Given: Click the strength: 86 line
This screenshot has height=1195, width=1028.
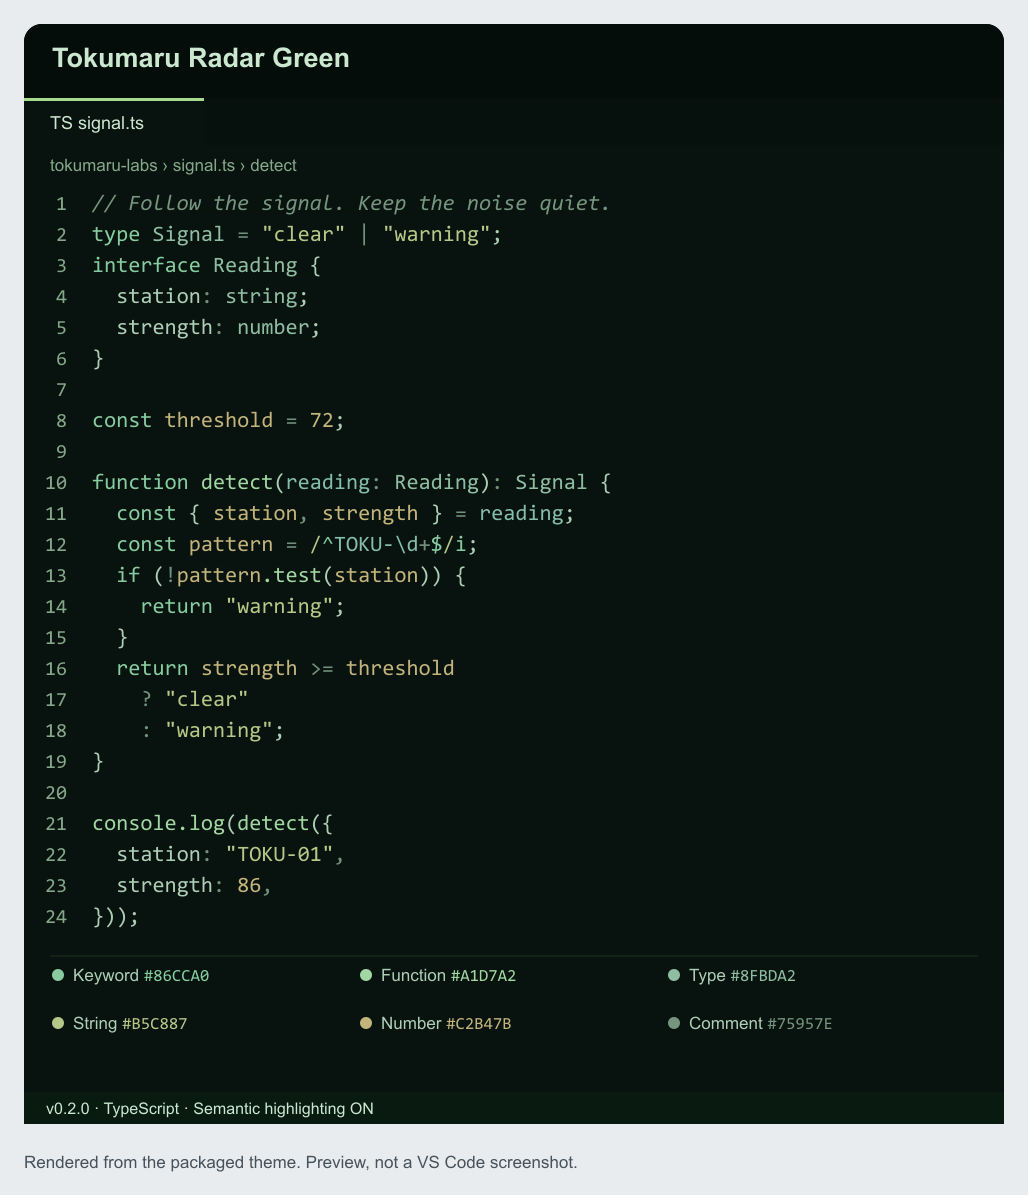Looking at the screenshot, I should (x=194, y=886).
